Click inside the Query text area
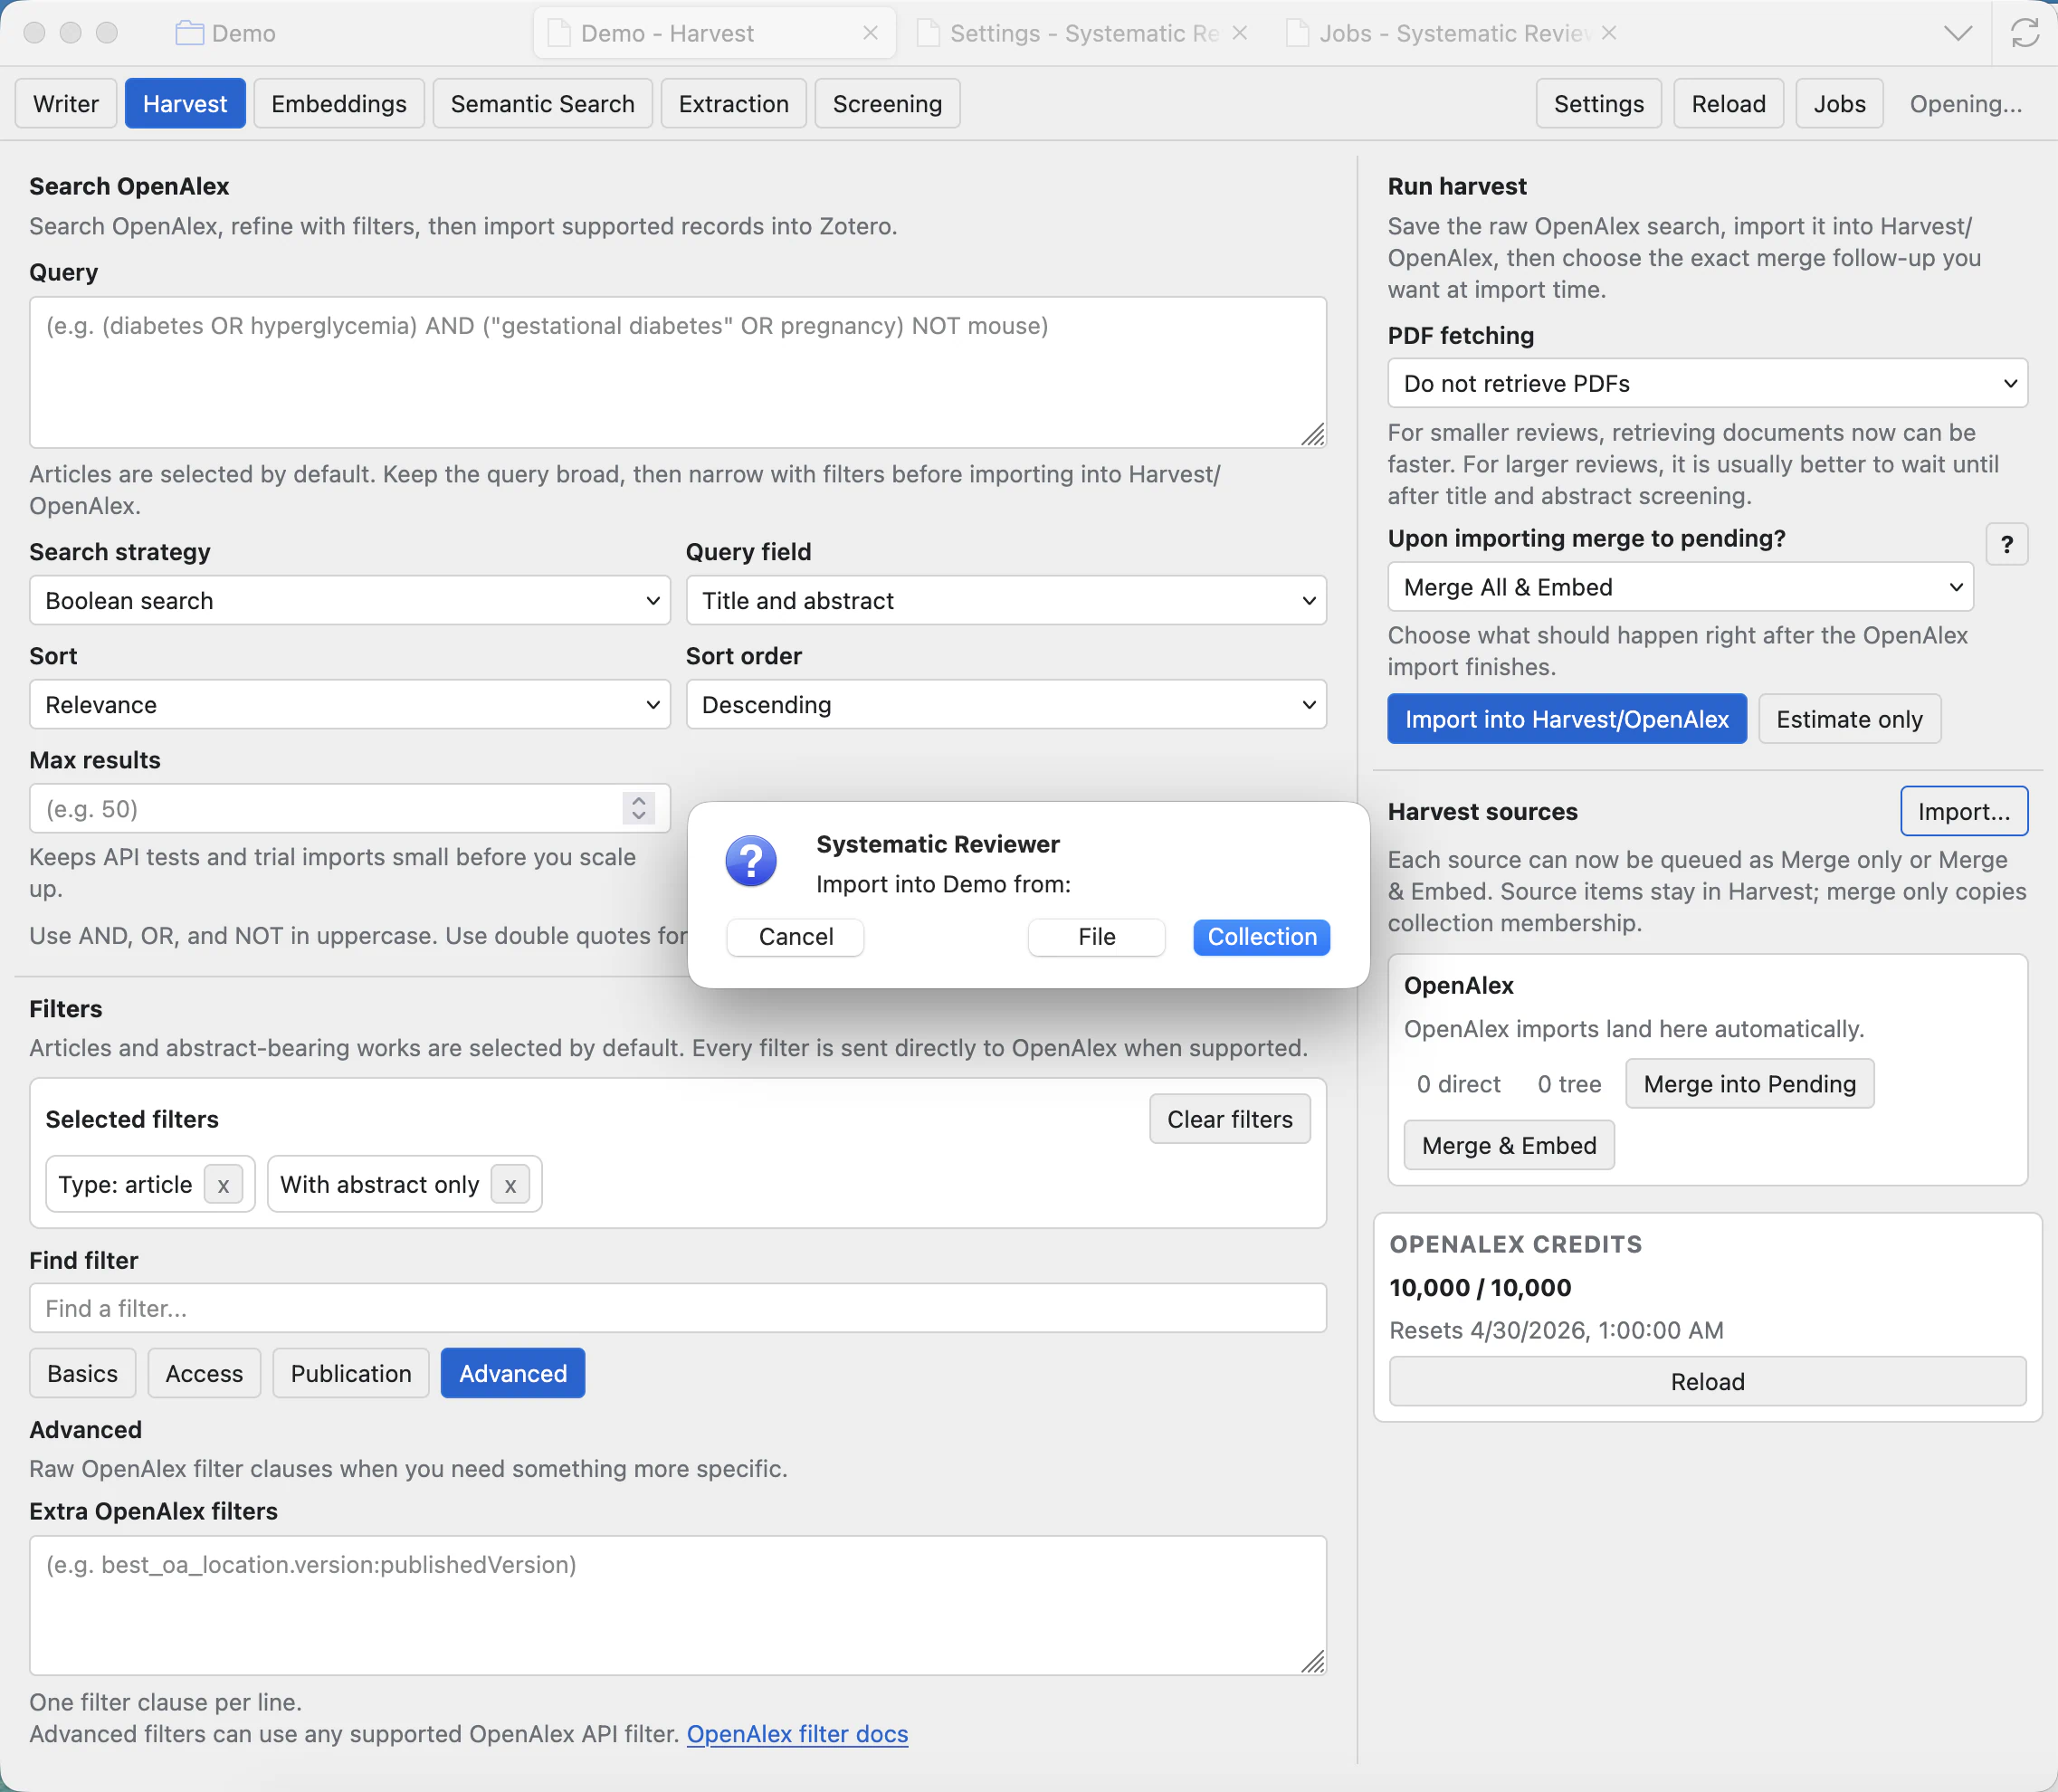This screenshot has width=2058, height=1792. pyautogui.click(x=678, y=372)
